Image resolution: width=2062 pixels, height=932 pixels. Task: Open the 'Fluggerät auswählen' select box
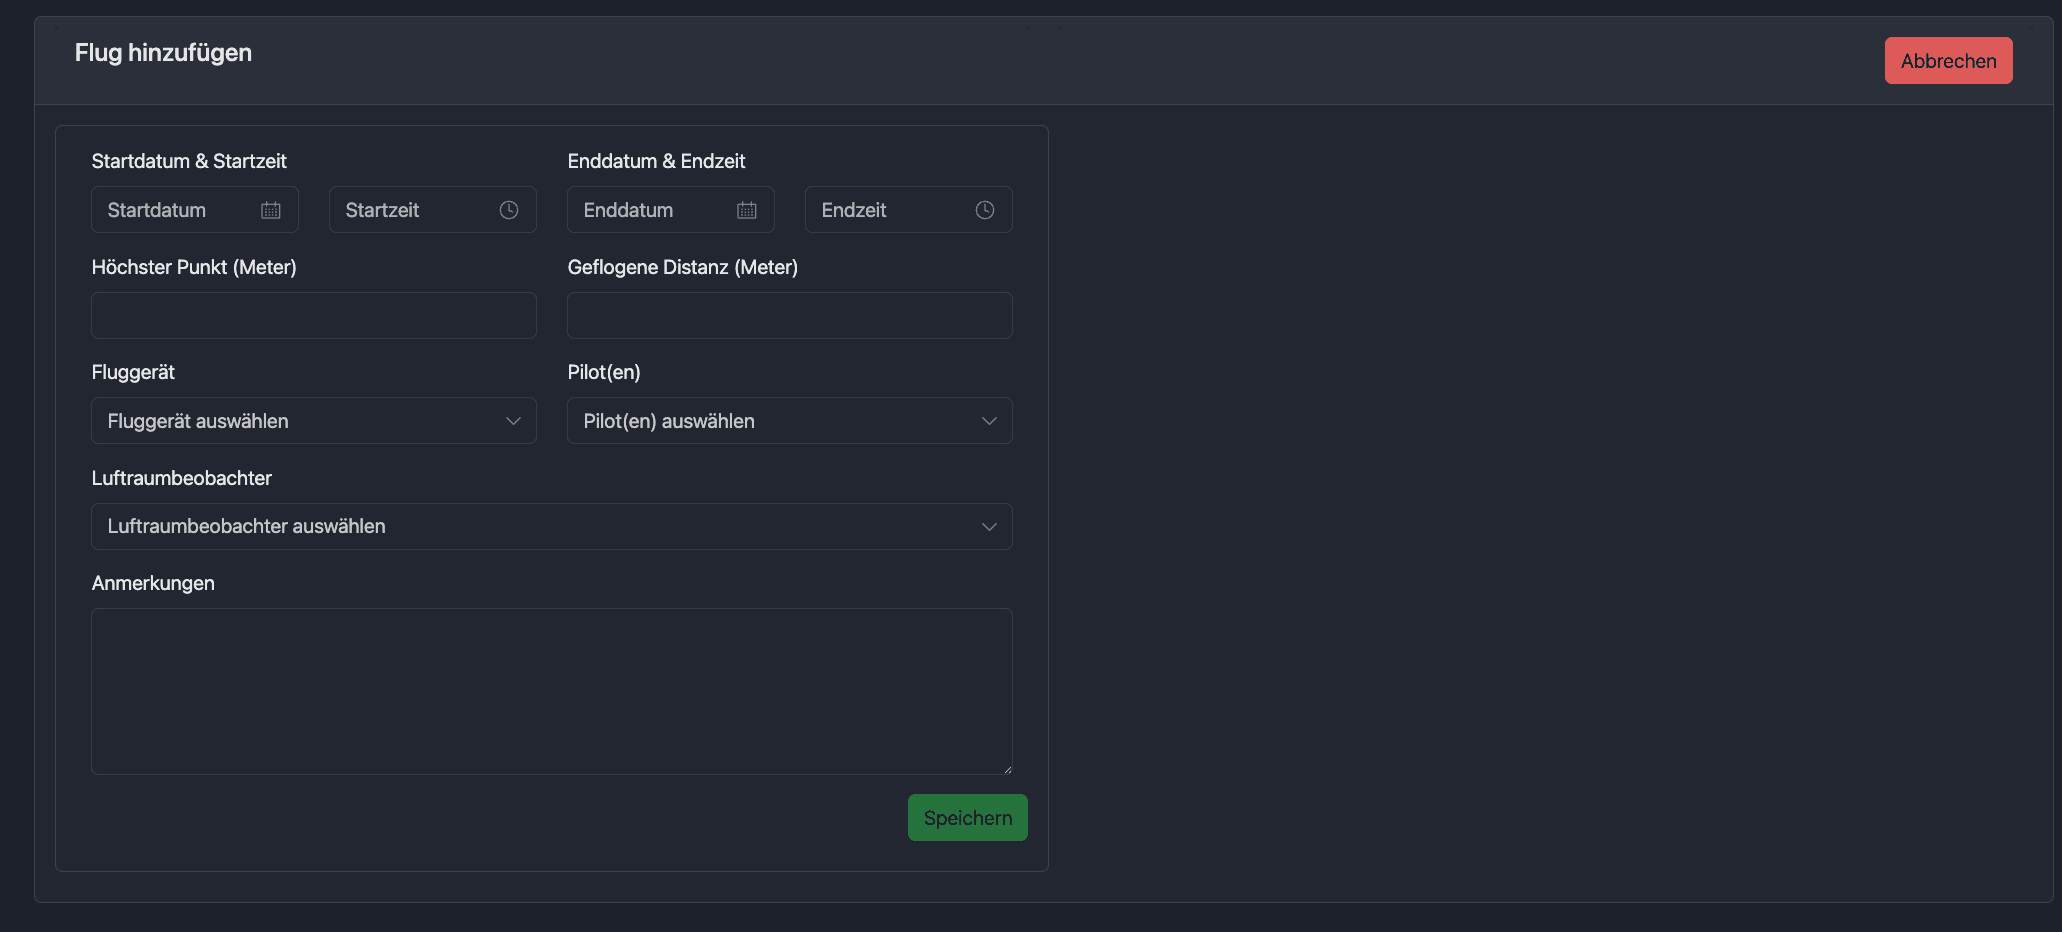(x=300, y=421)
